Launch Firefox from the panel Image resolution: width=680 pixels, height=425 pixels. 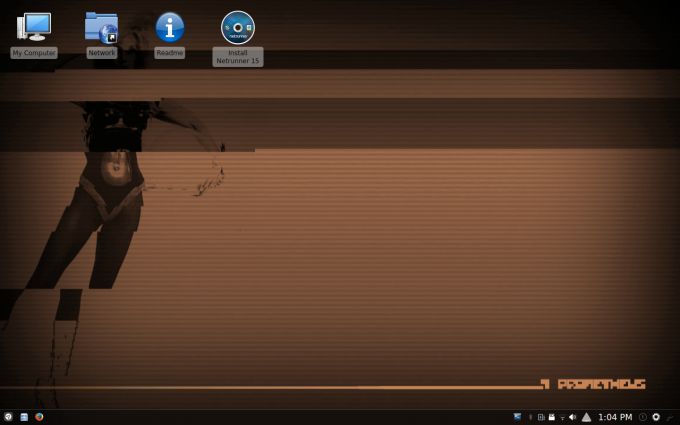pos(39,417)
